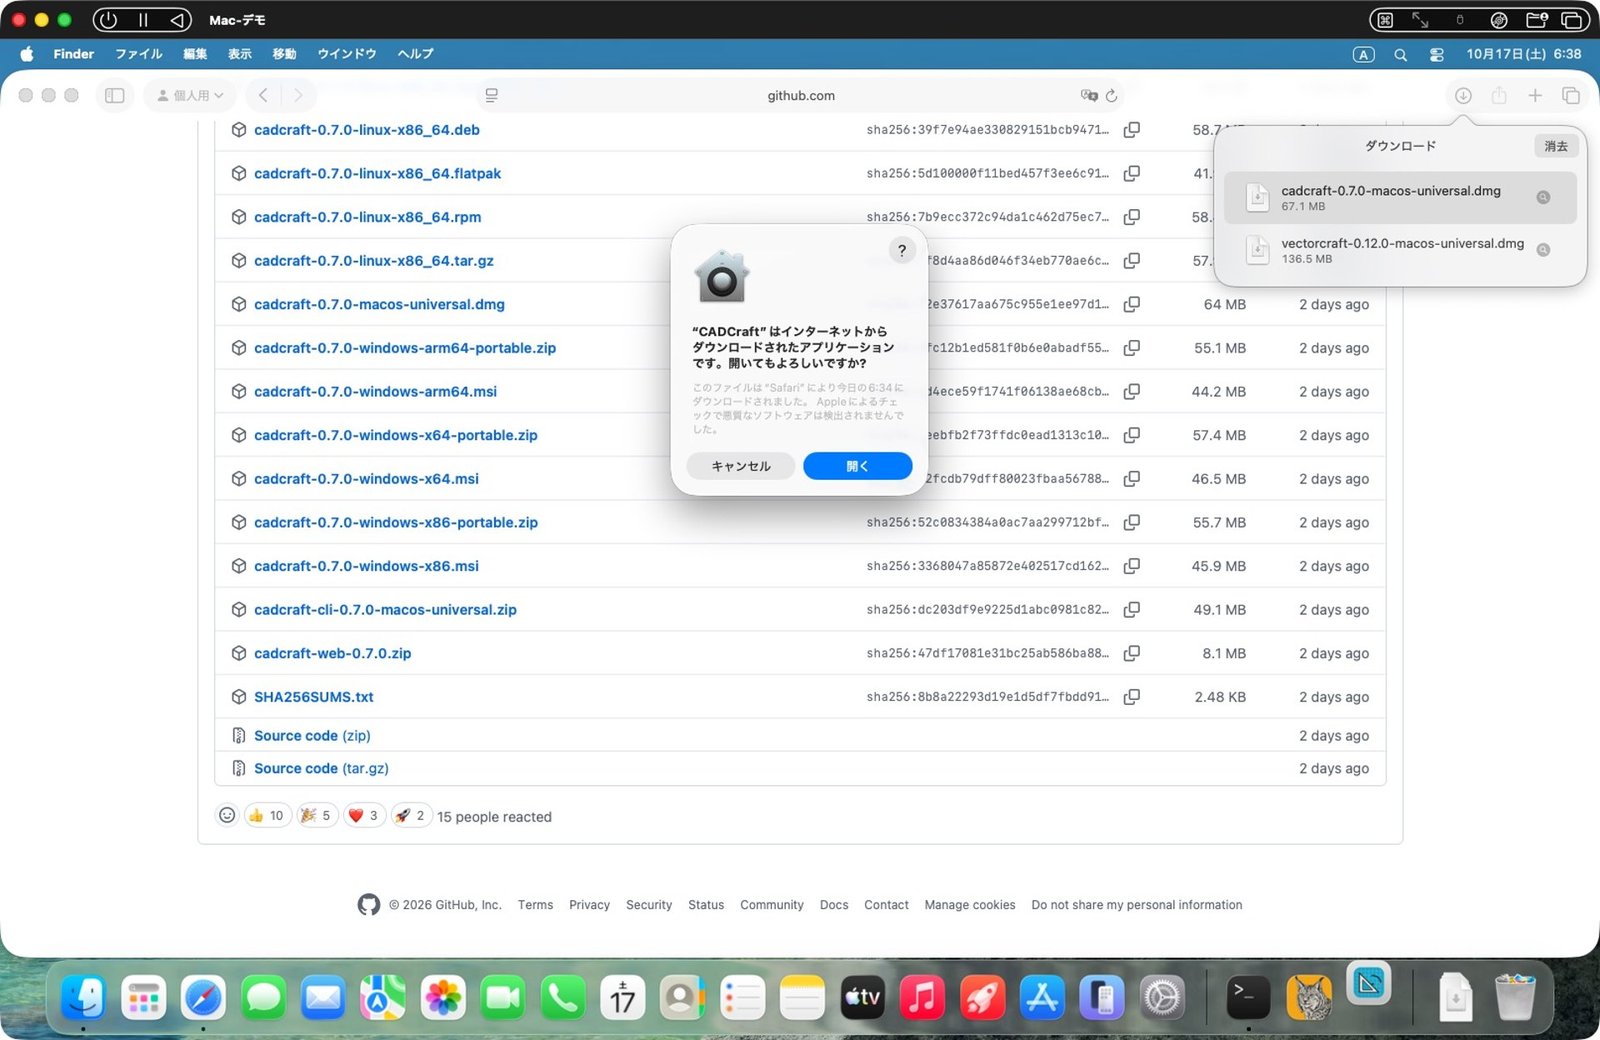Toggle the party popper reaction with 5
Viewport: 1600px width, 1040px height.
click(x=317, y=816)
